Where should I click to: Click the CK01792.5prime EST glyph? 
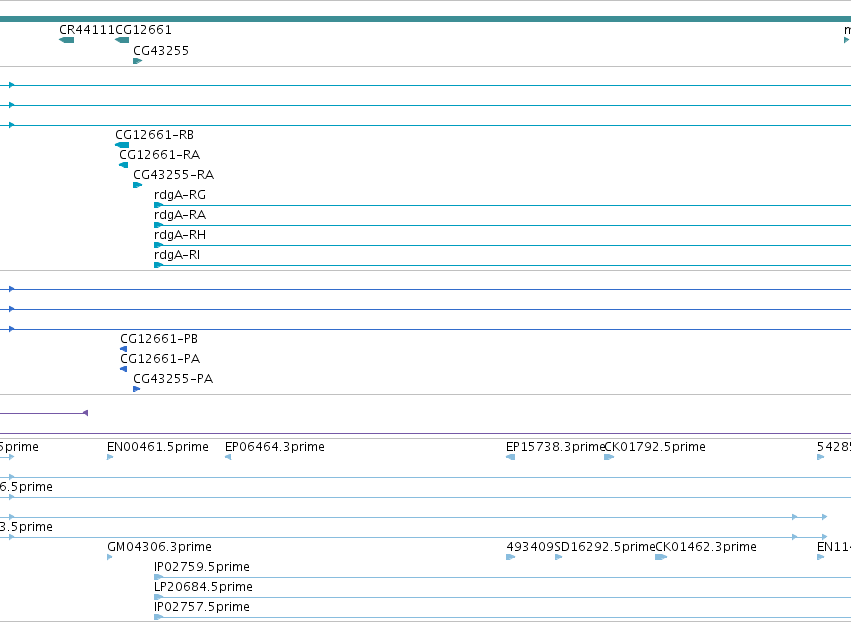(x=609, y=457)
